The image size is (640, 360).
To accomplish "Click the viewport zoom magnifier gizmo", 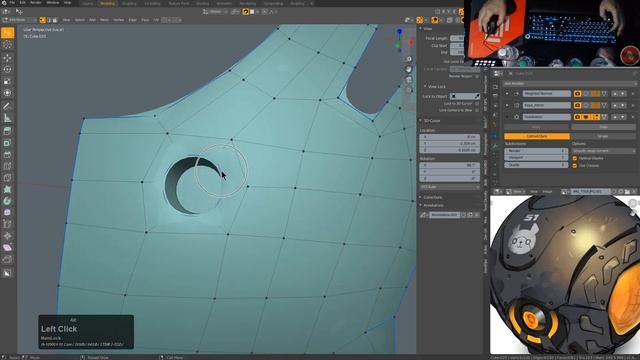I will tap(409, 59).
